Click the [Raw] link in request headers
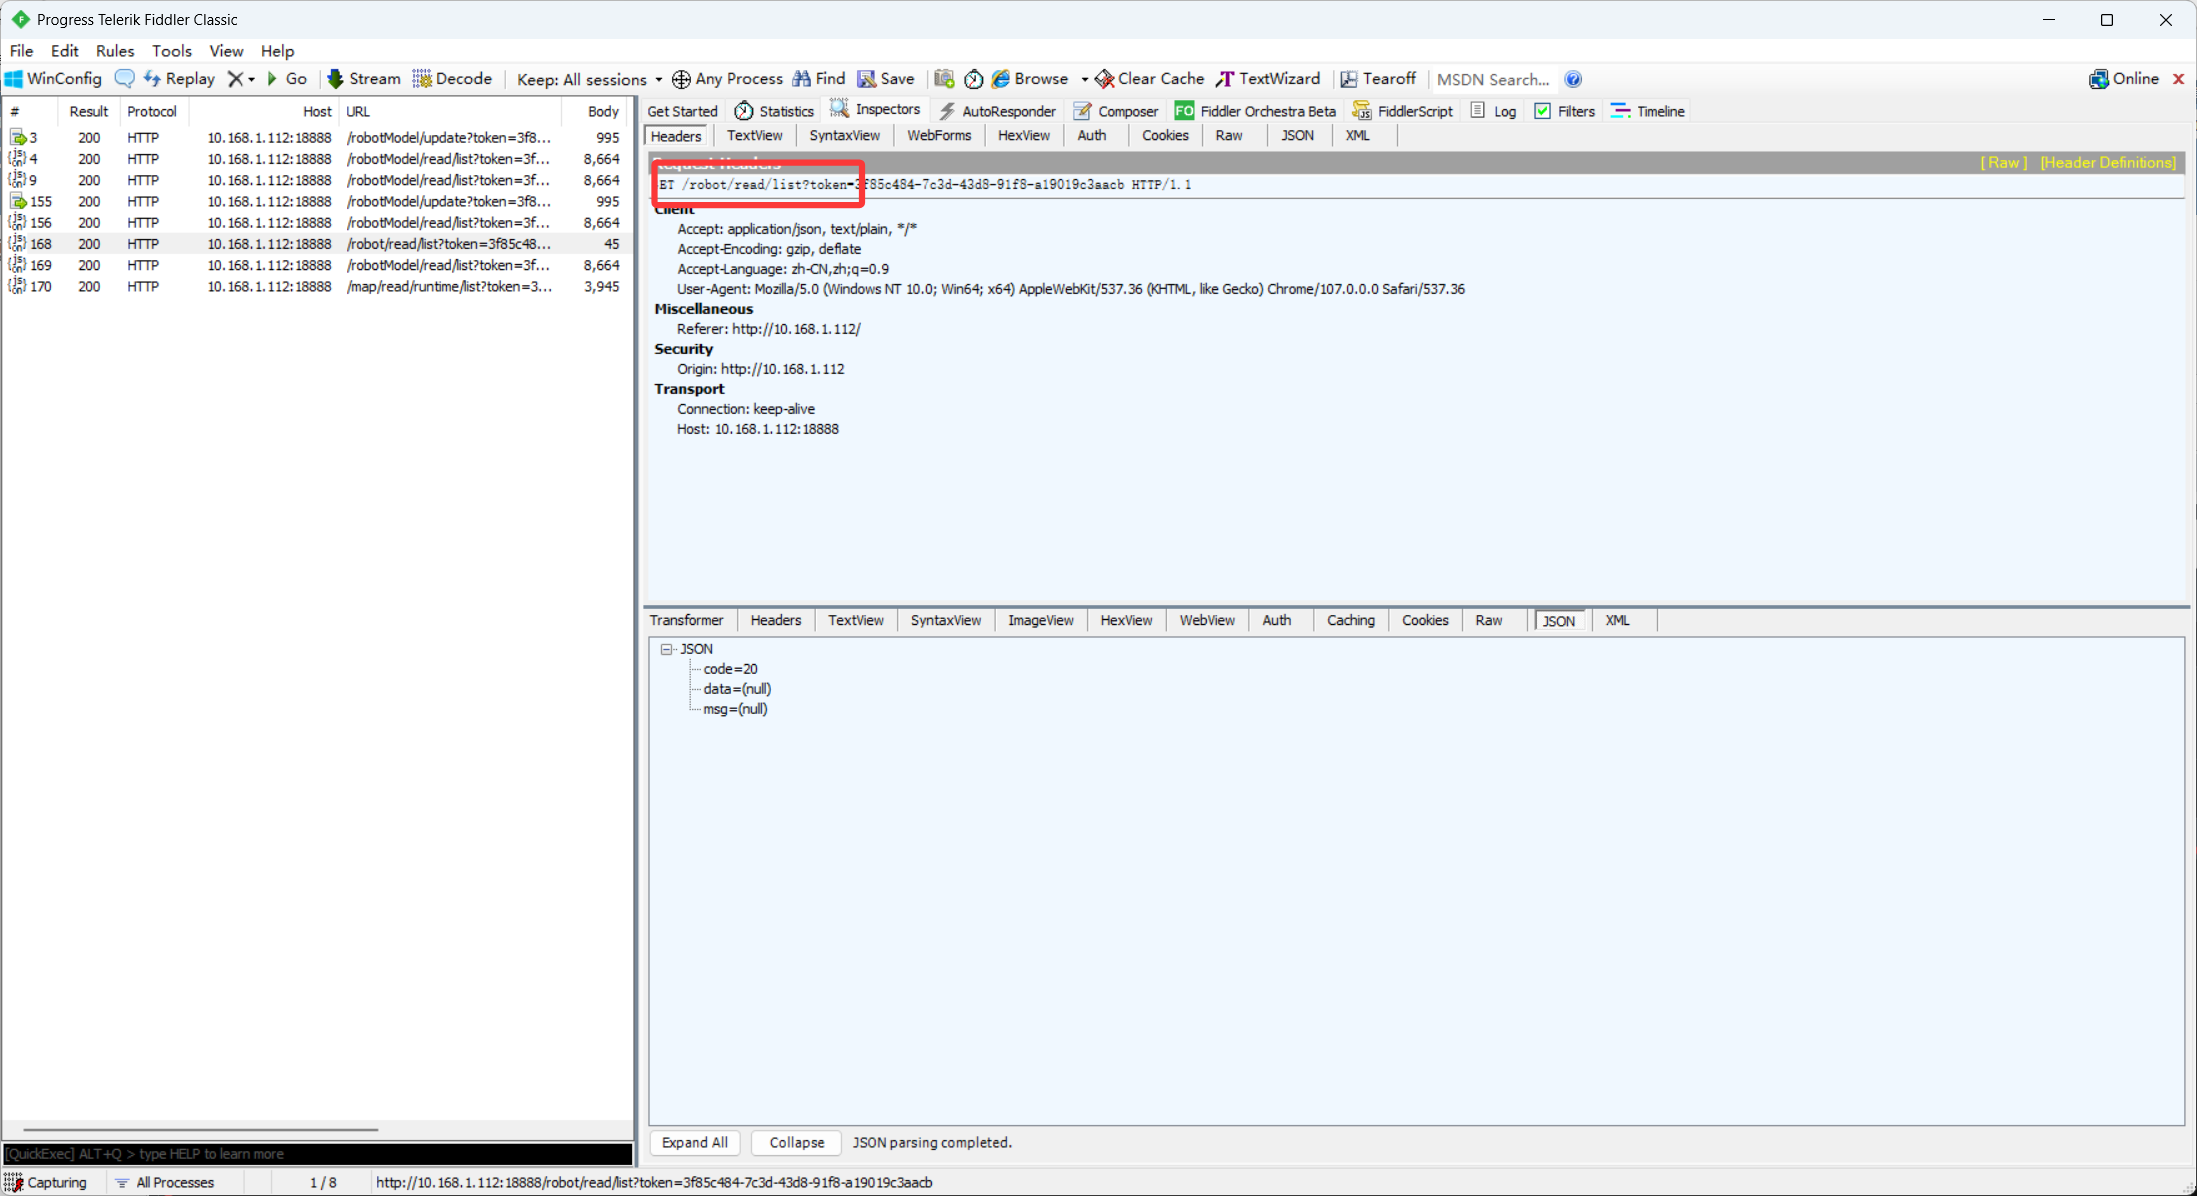This screenshot has height=1196, width=2197. pyautogui.click(x=2003, y=162)
